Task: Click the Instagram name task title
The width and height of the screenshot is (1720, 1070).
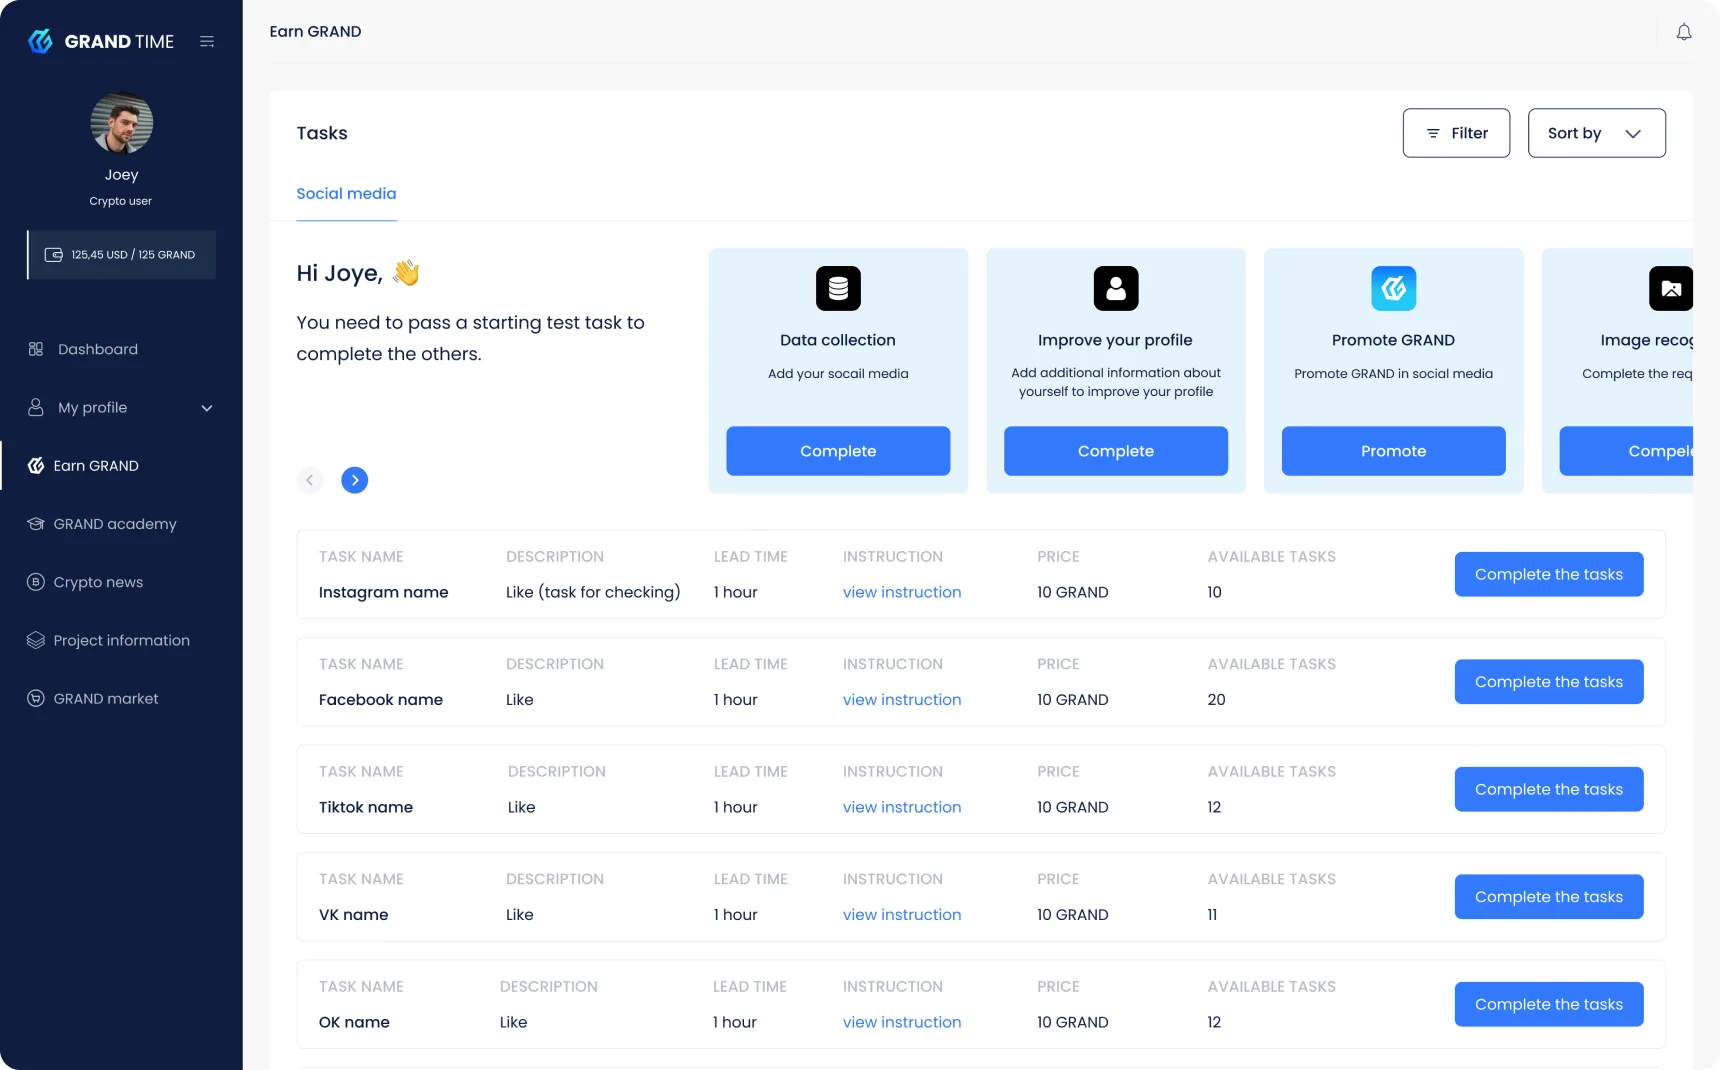Action: click(x=384, y=592)
